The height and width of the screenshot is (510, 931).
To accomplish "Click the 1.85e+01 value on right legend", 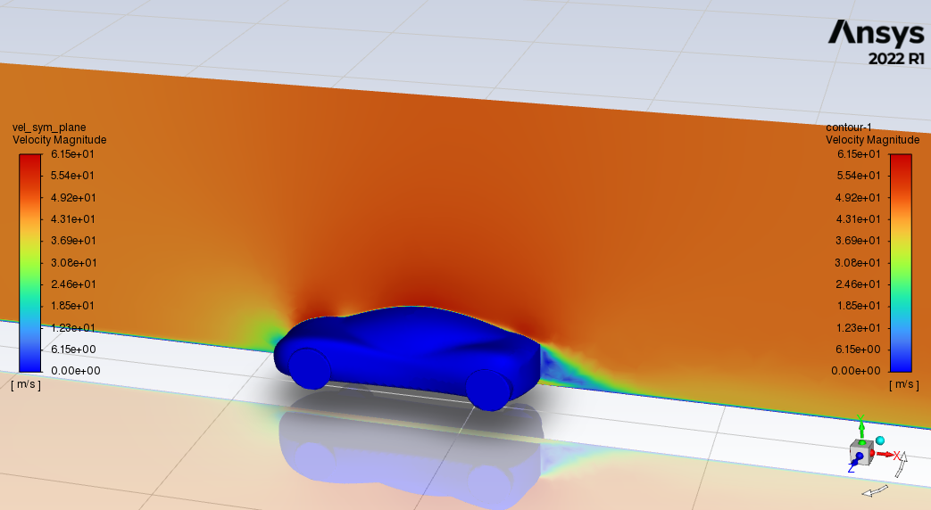I will (x=857, y=306).
